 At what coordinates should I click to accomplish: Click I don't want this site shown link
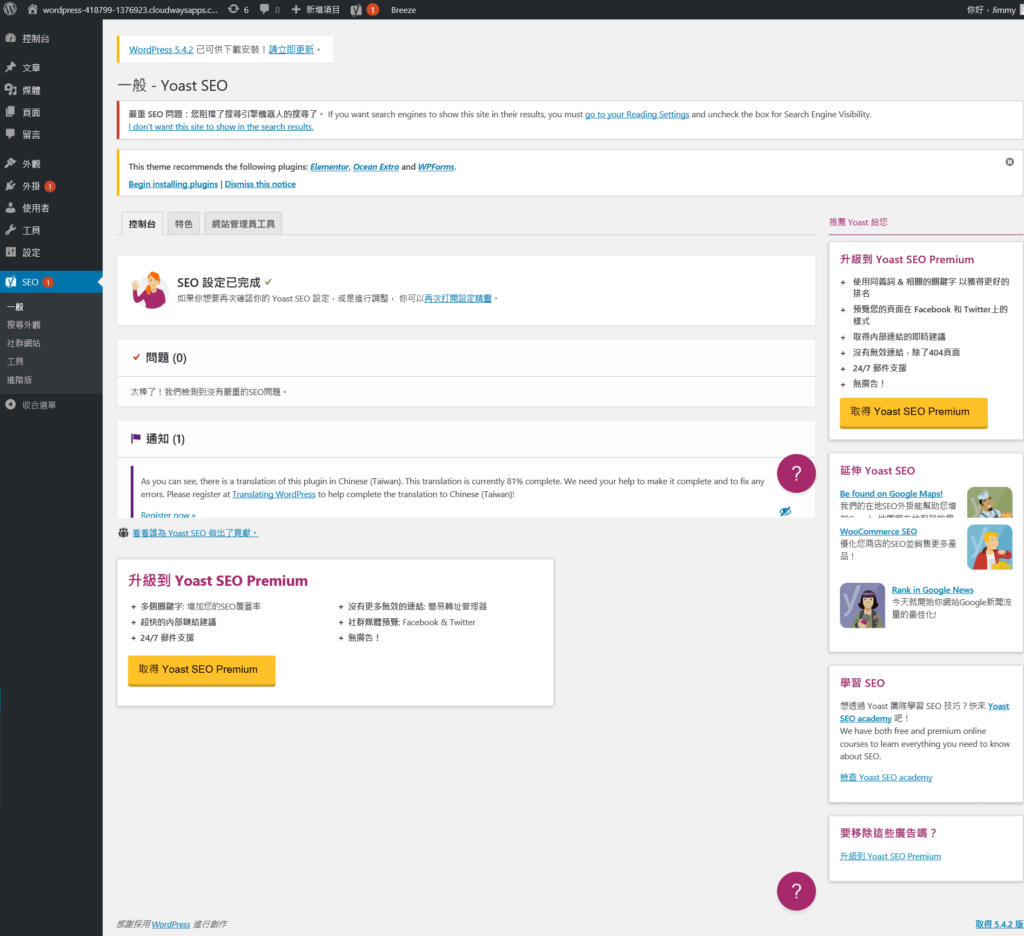(x=221, y=127)
